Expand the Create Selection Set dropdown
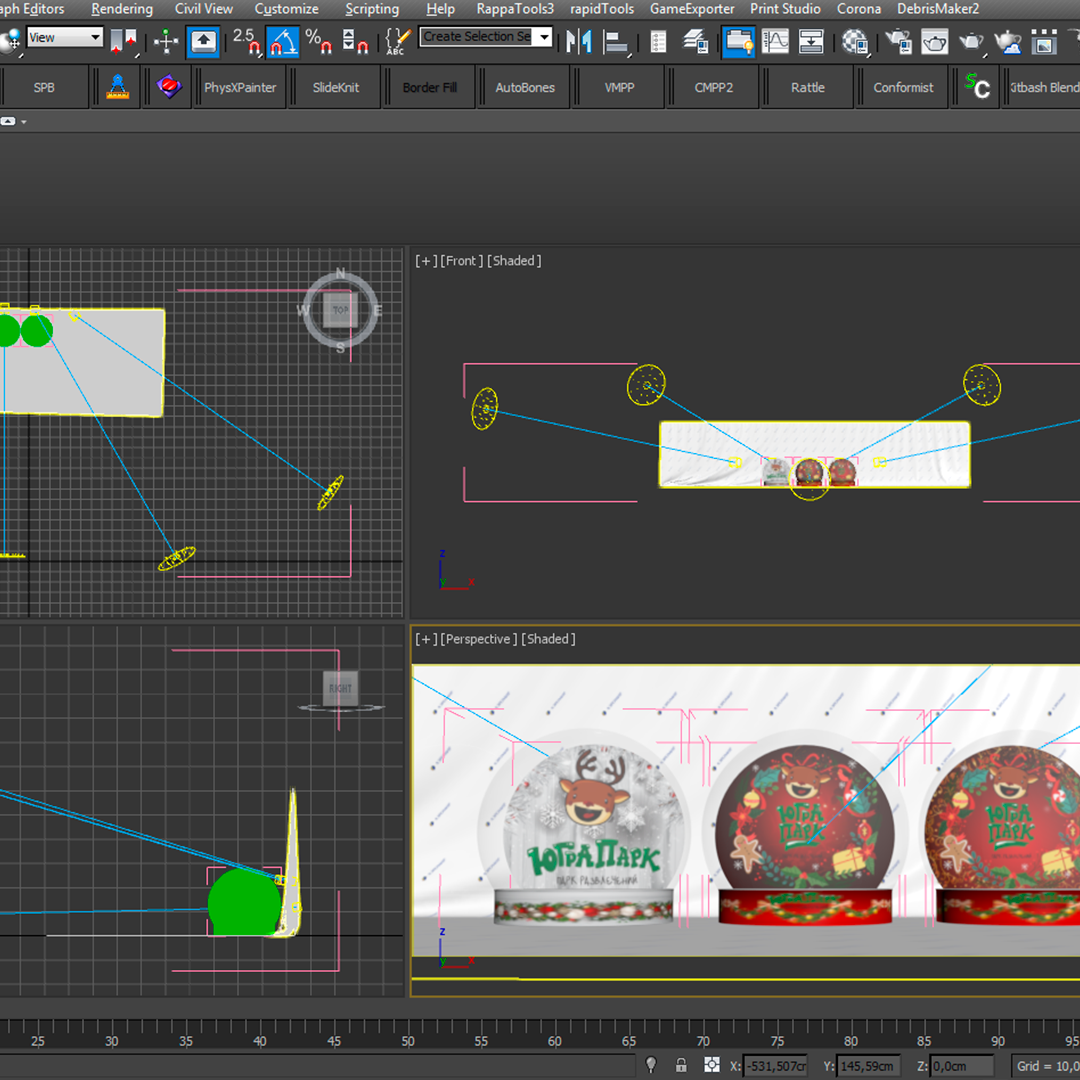This screenshot has height=1080, width=1080. pyautogui.click(x=545, y=37)
